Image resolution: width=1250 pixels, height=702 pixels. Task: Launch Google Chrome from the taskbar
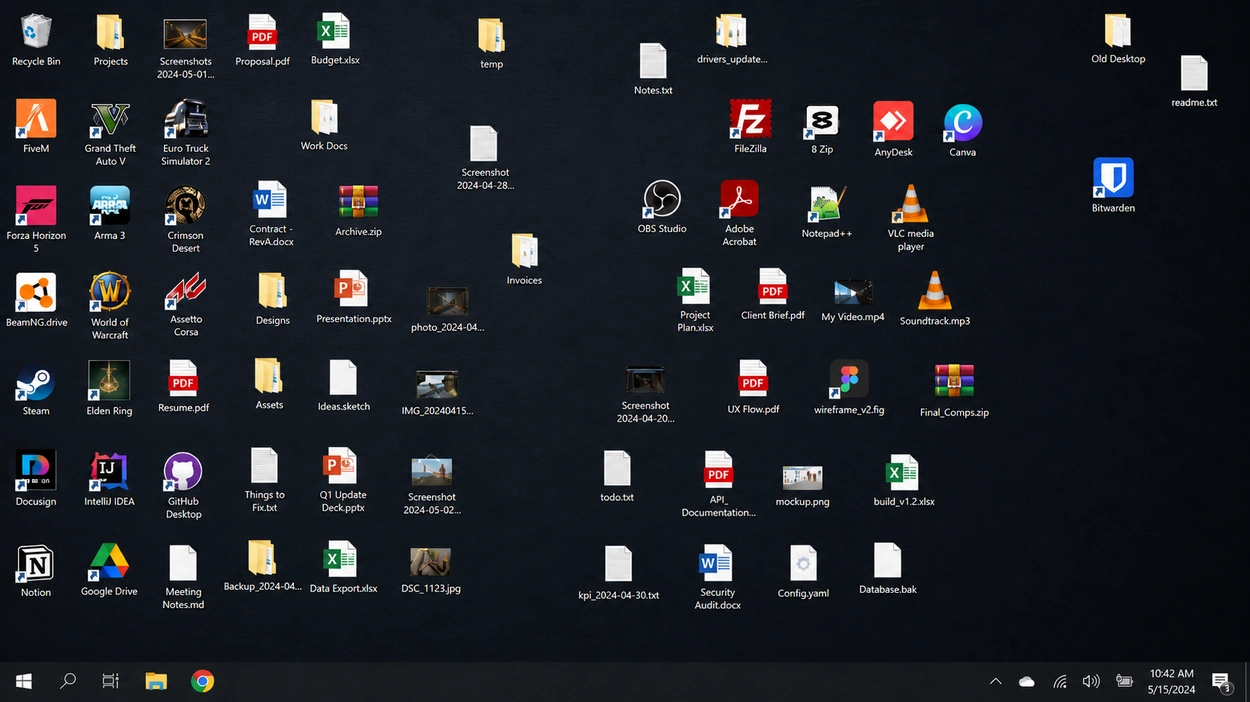click(x=202, y=681)
